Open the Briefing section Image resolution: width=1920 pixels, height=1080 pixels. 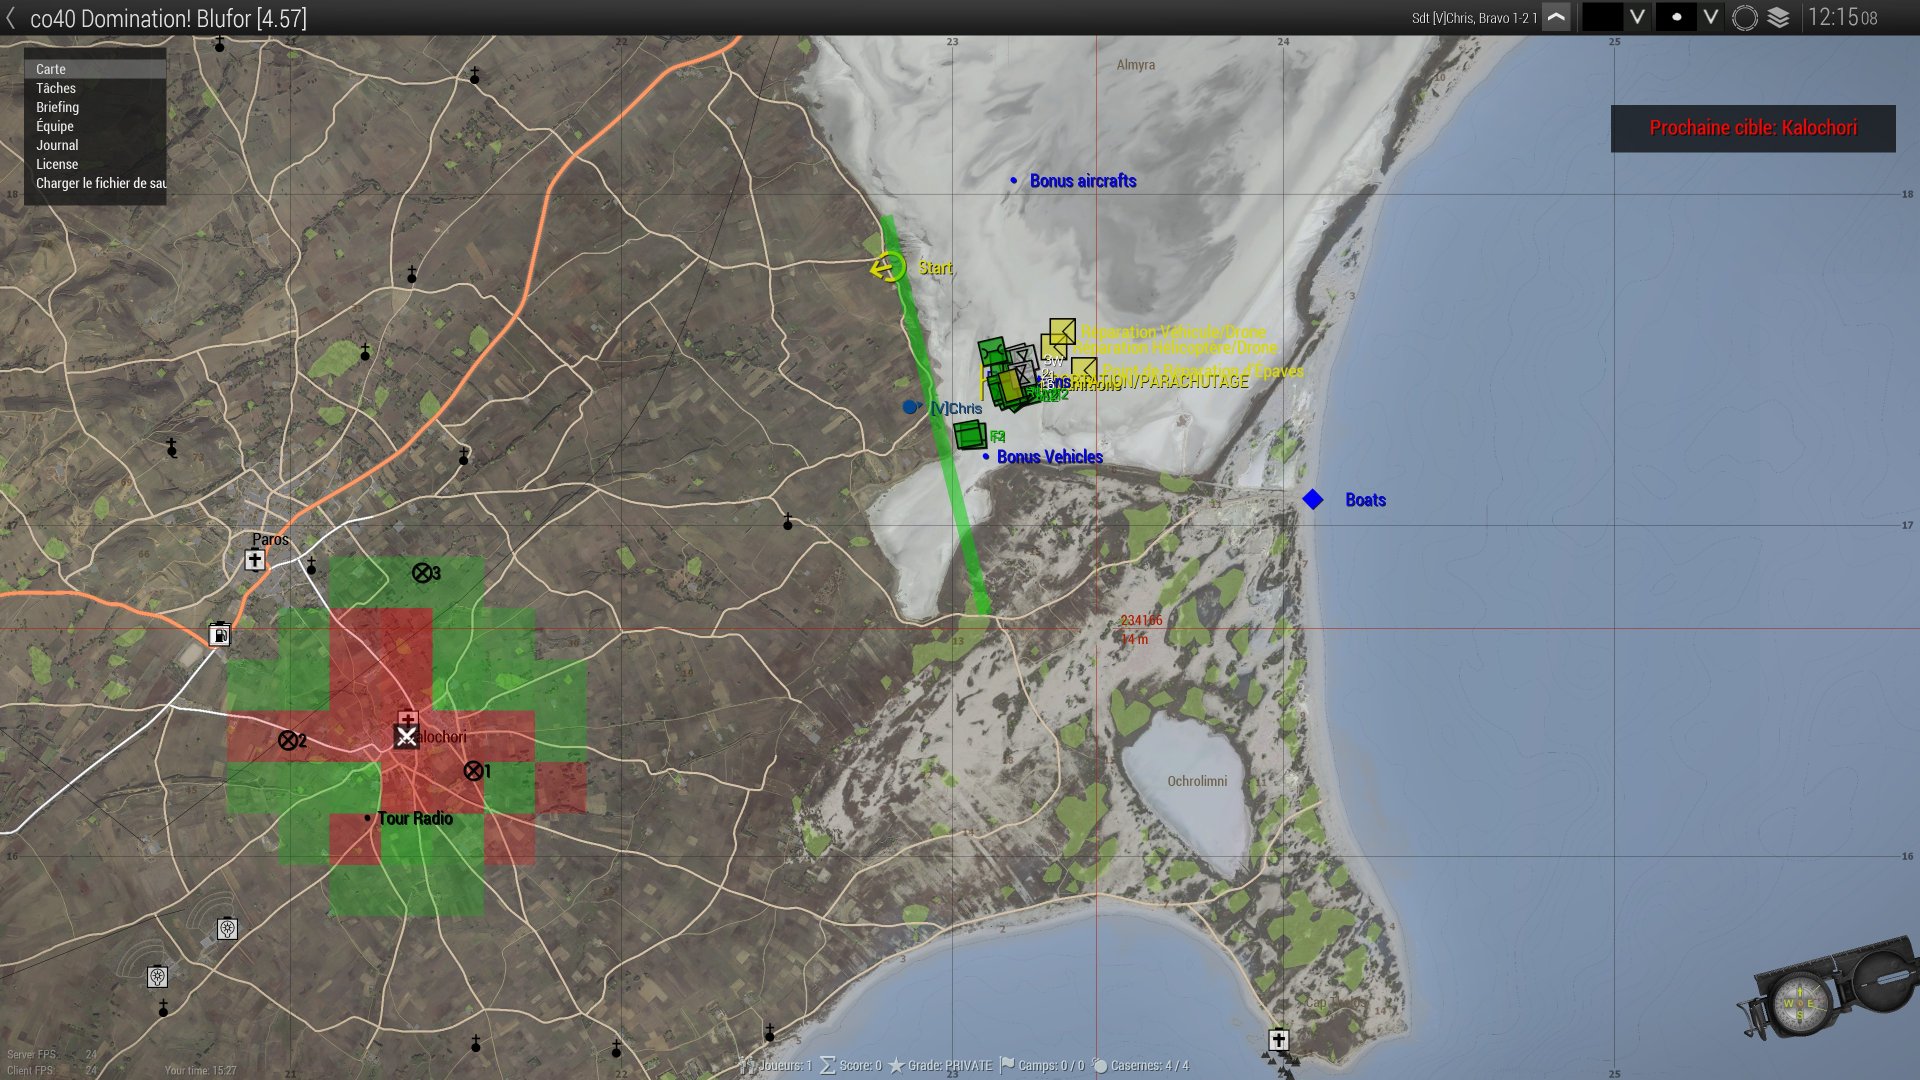point(57,107)
